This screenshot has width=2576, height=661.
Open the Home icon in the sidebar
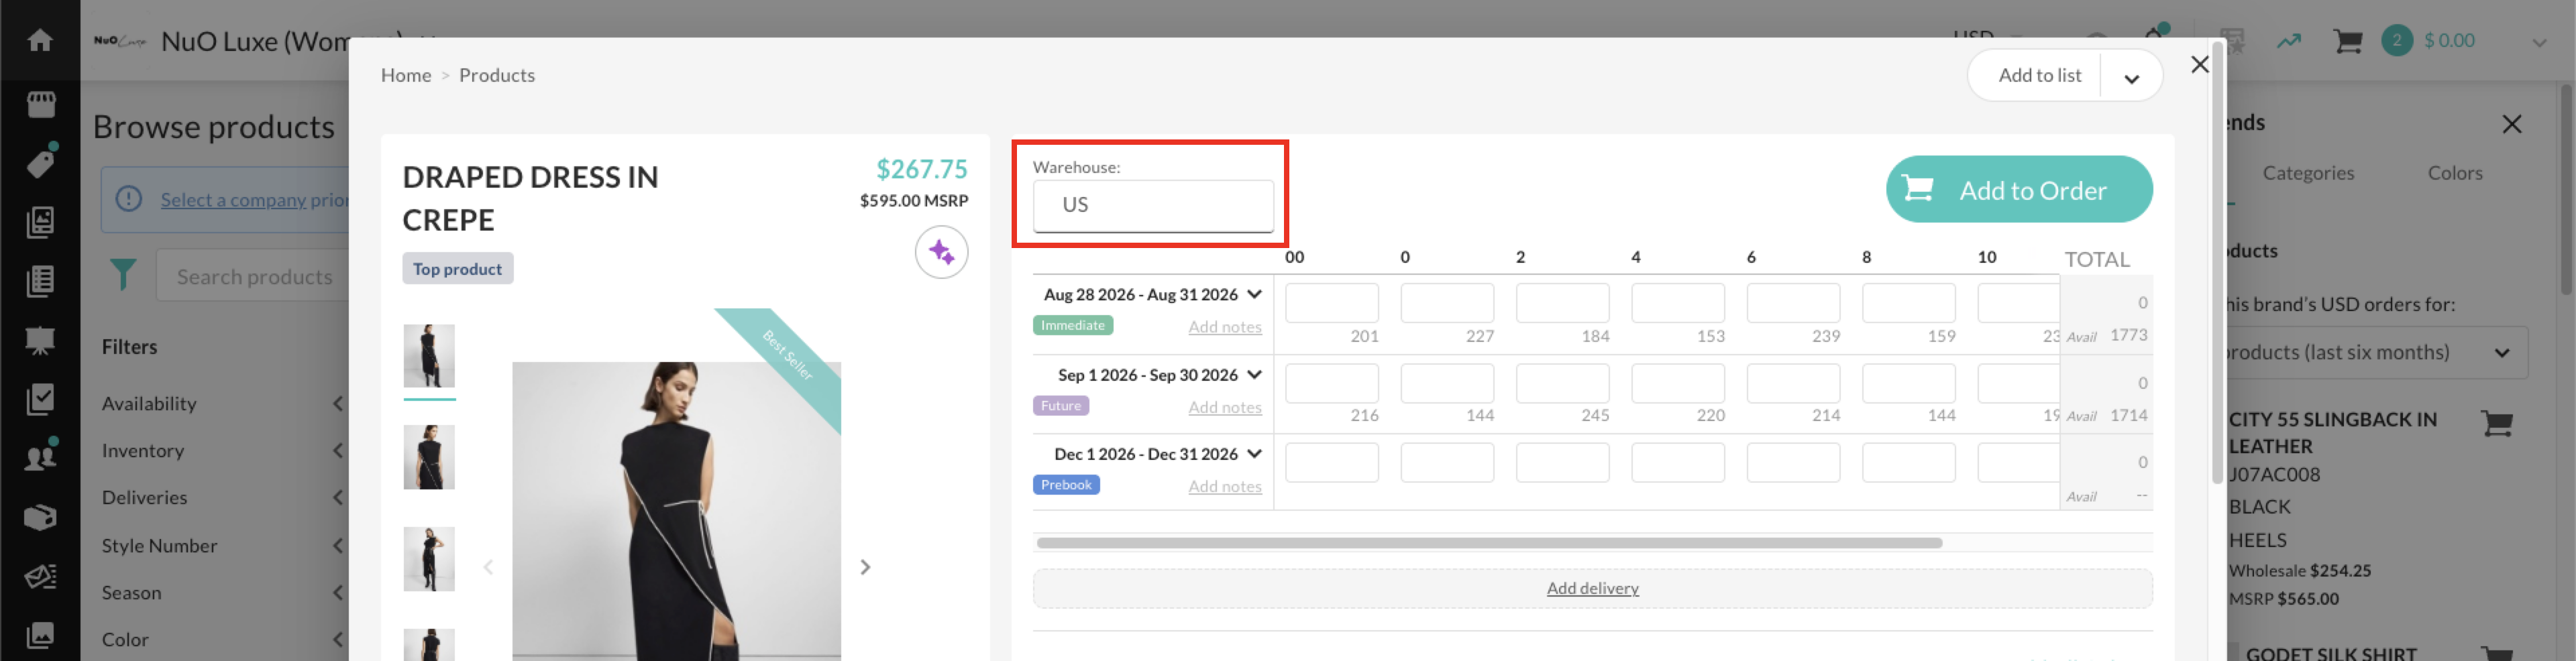click(x=40, y=40)
